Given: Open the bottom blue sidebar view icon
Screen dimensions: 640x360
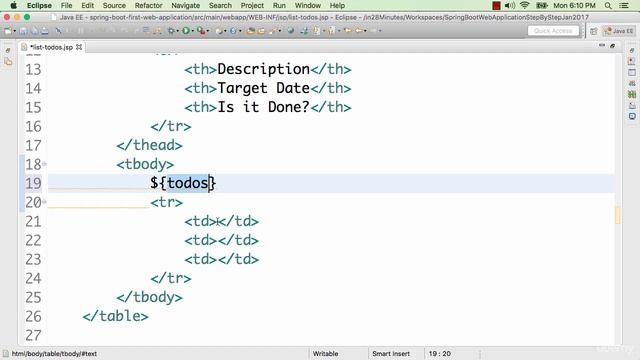Looking at the screenshot, I should point(632,116).
